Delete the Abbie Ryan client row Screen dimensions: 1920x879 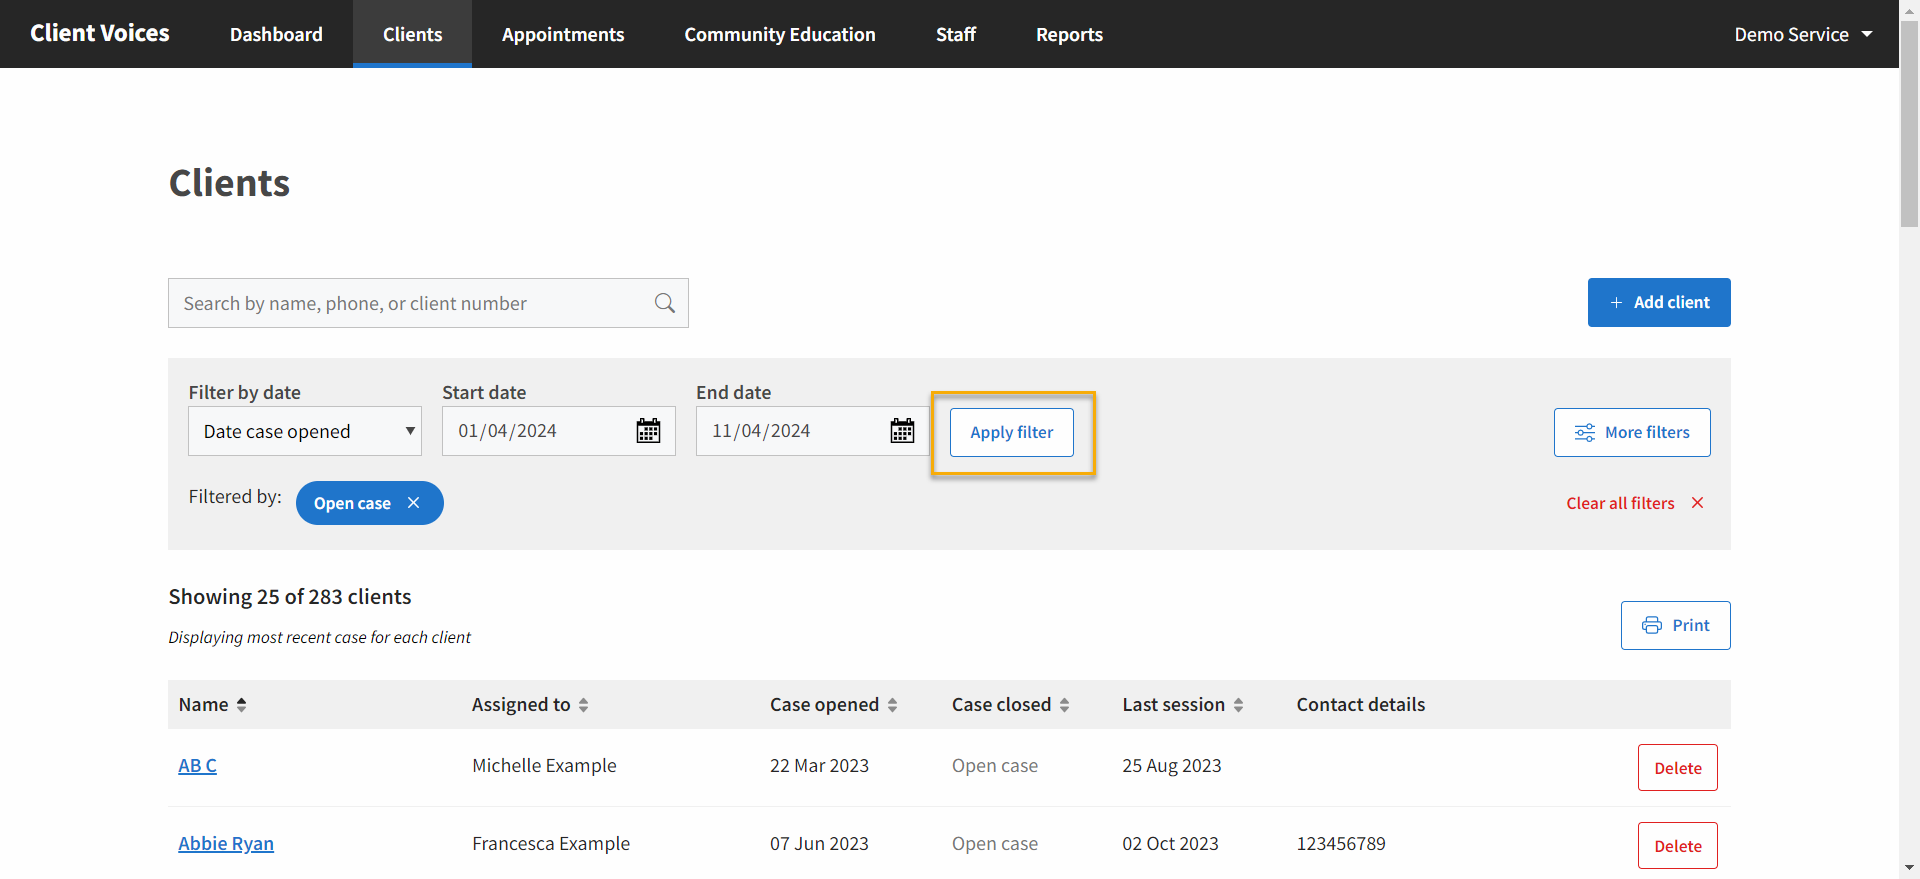pyautogui.click(x=1678, y=846)
